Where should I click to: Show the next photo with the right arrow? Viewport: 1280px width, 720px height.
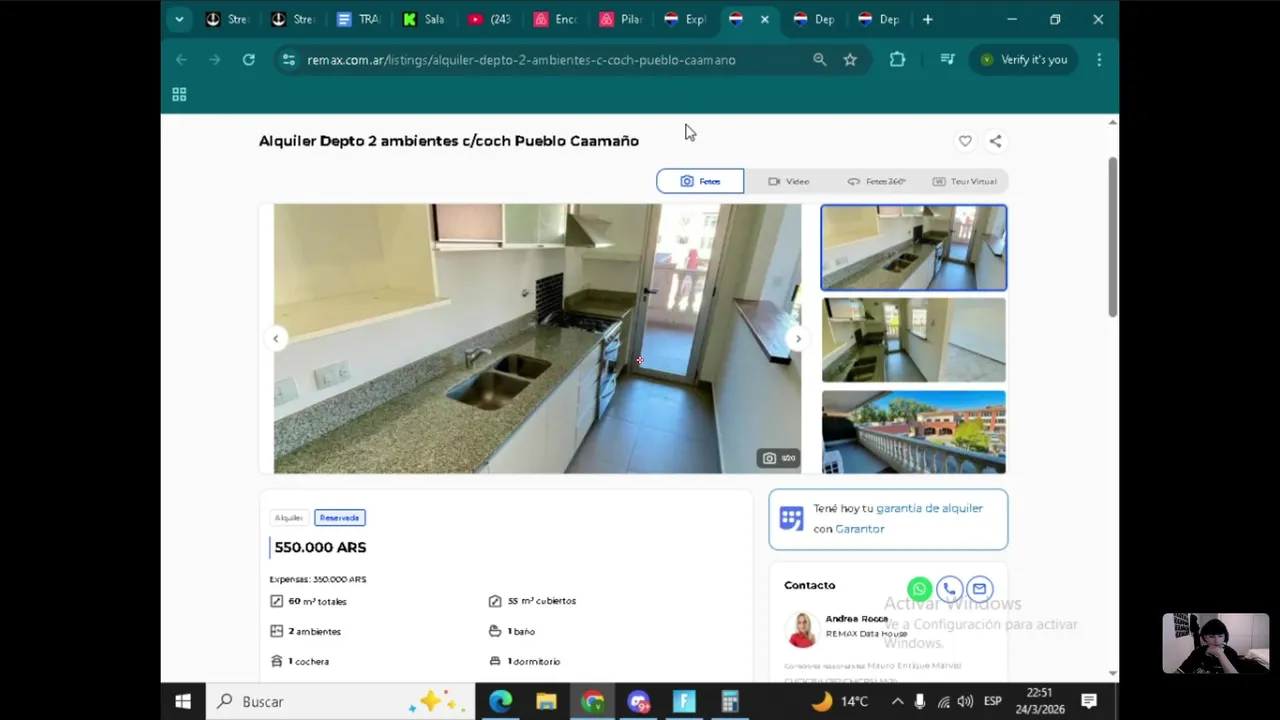797,339
